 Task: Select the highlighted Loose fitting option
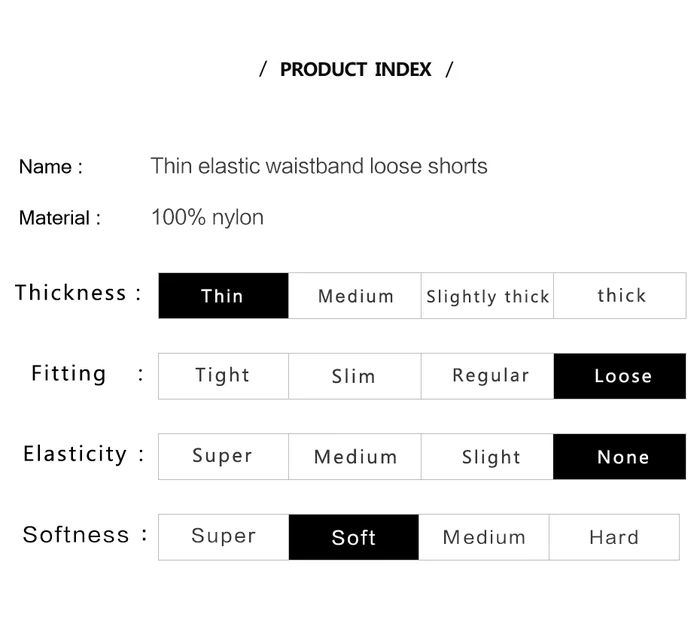(620, 376)
